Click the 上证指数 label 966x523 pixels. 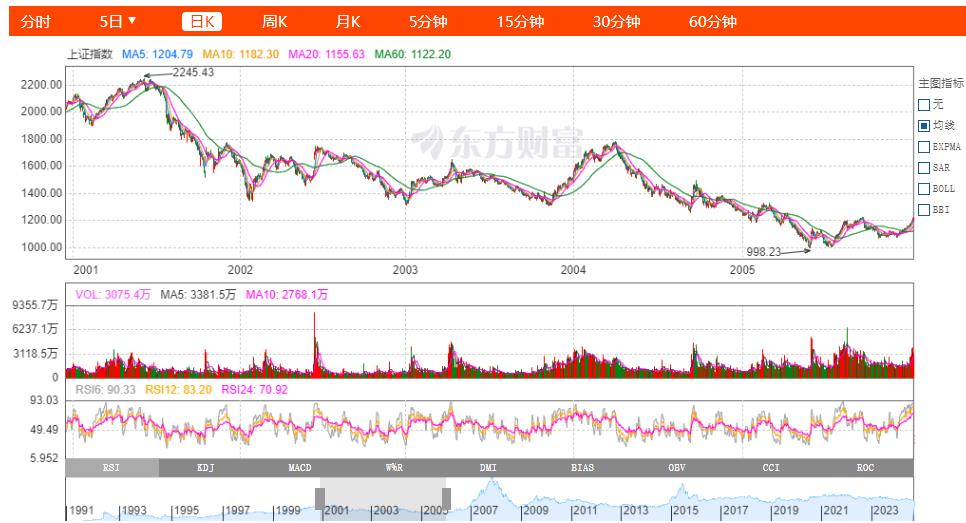point(90,54)
